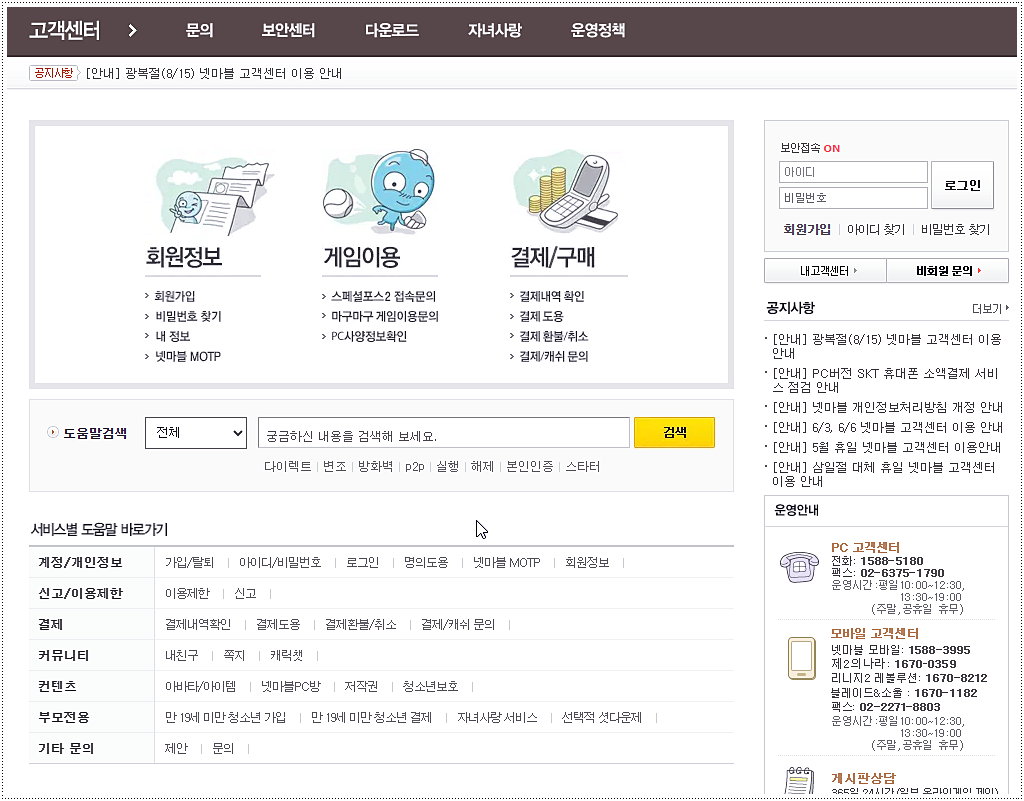Screen dimensions: 1024x801
Task: Open 자녀사랑 서비스 in 부모전용 row
Action: pyautogui.click(x=498, y=717)
